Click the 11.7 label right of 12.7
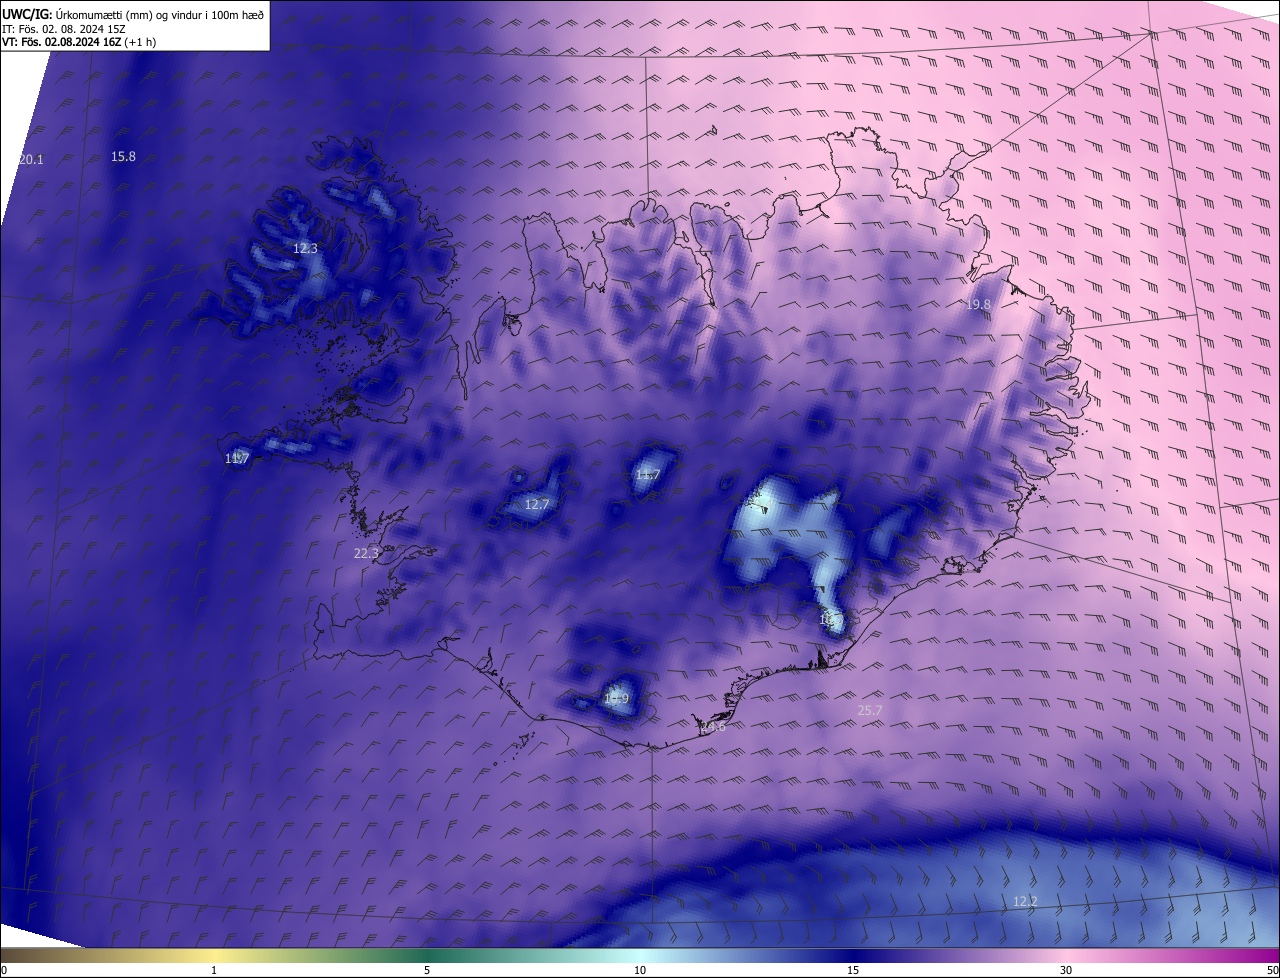This screenshot has width=1280, height=978. point(647,474)
